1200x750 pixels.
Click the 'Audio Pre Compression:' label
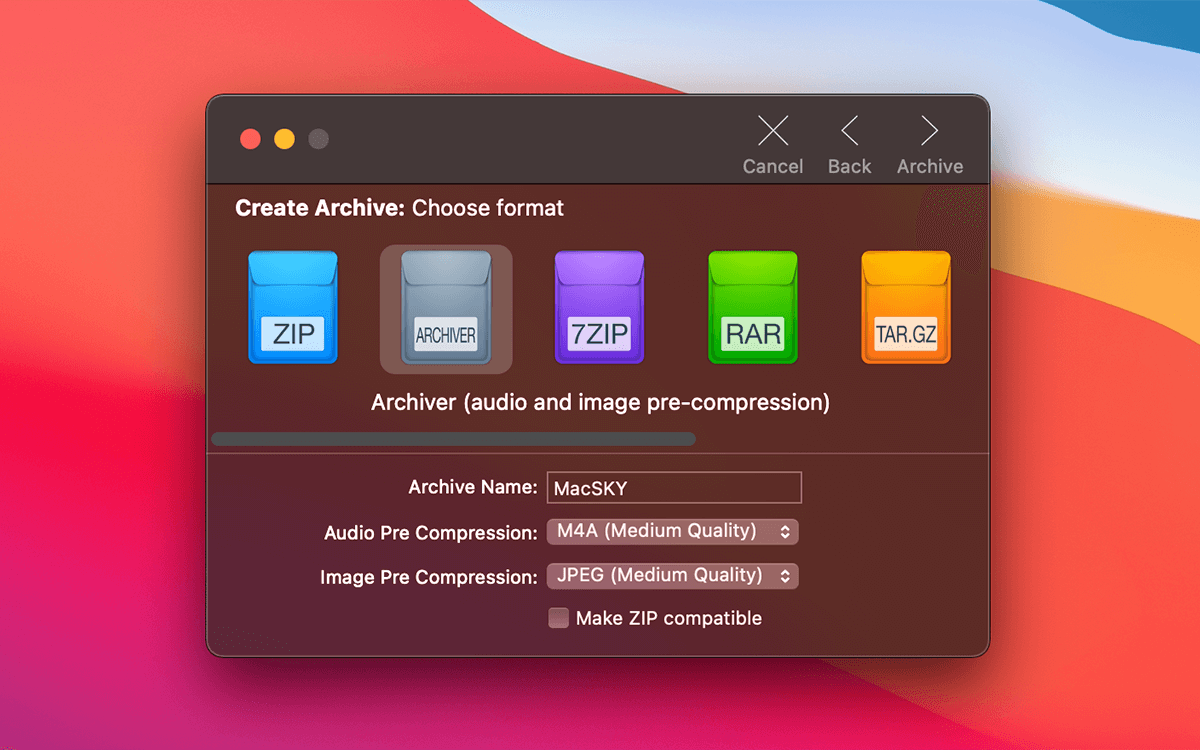pyautogui.click(x=431, y=533)
